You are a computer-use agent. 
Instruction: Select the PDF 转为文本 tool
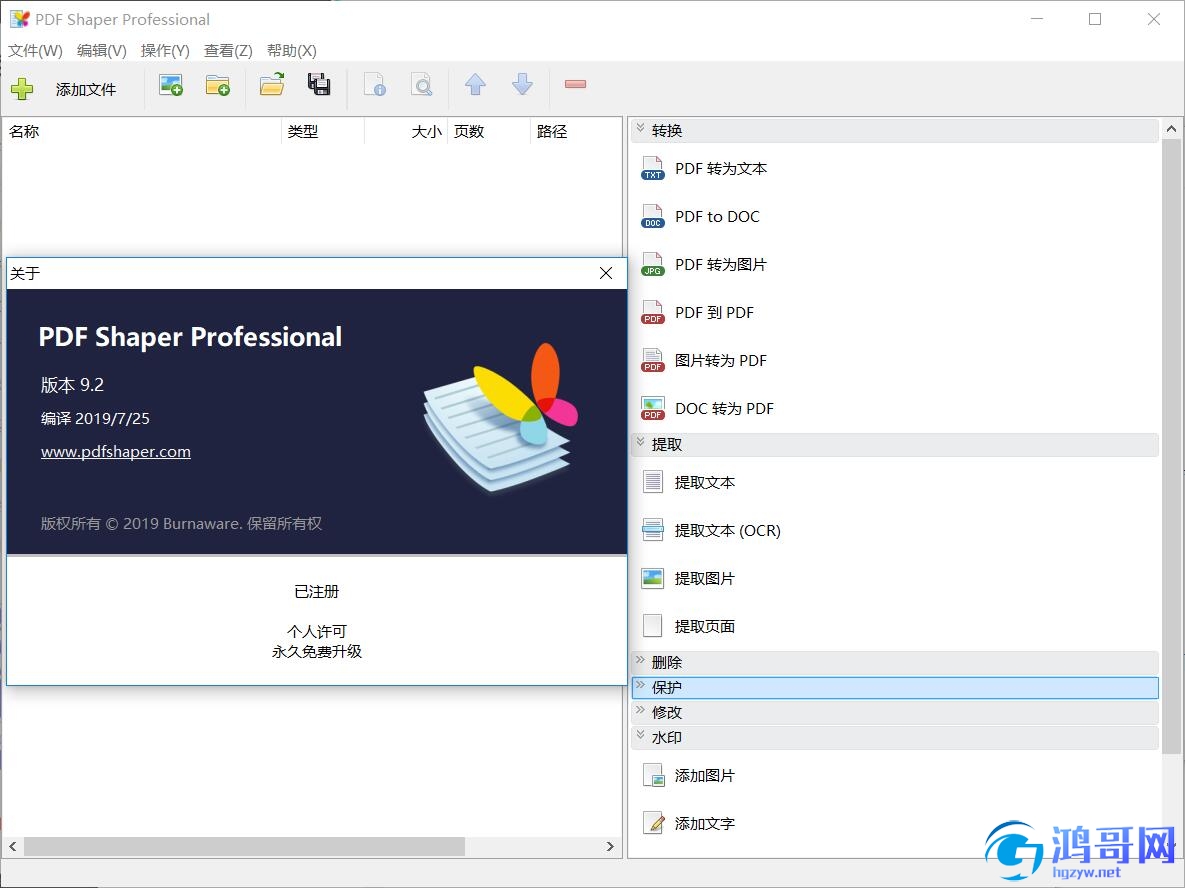click(x=704, y=169)
